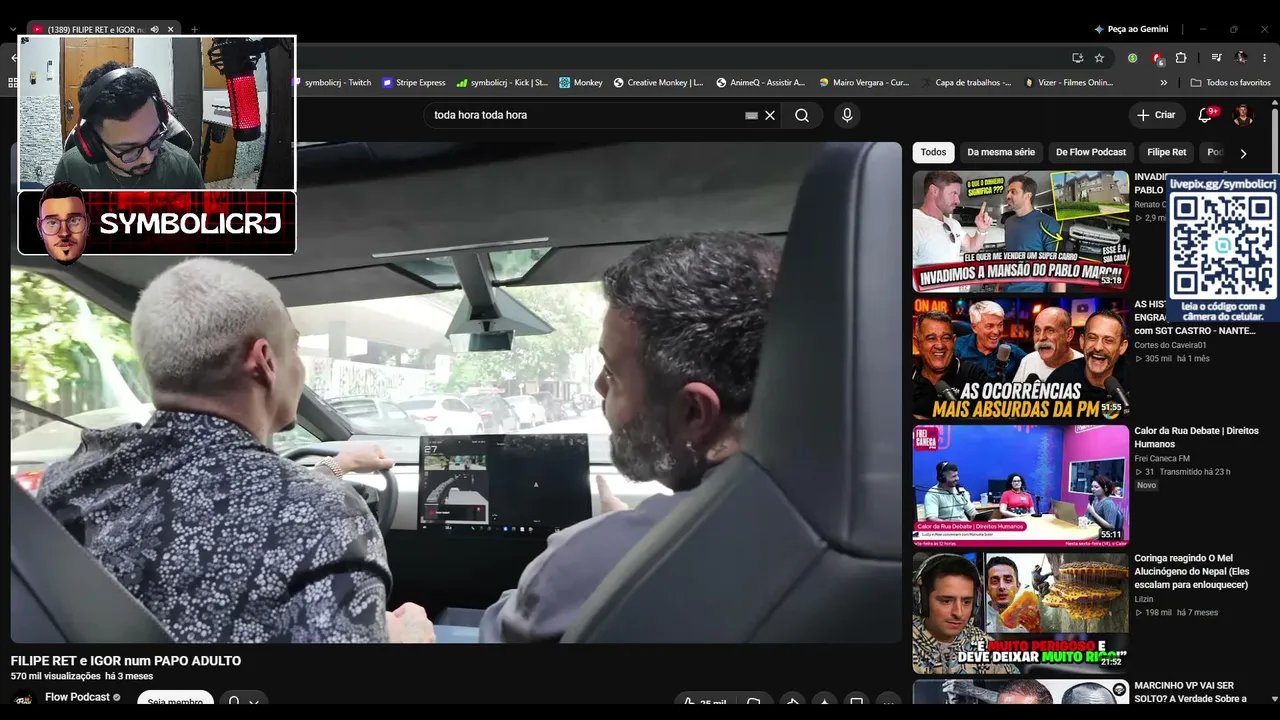Click Peça ao Gemini button
Screen dimensions: 1280x720
coord(1131,29)
